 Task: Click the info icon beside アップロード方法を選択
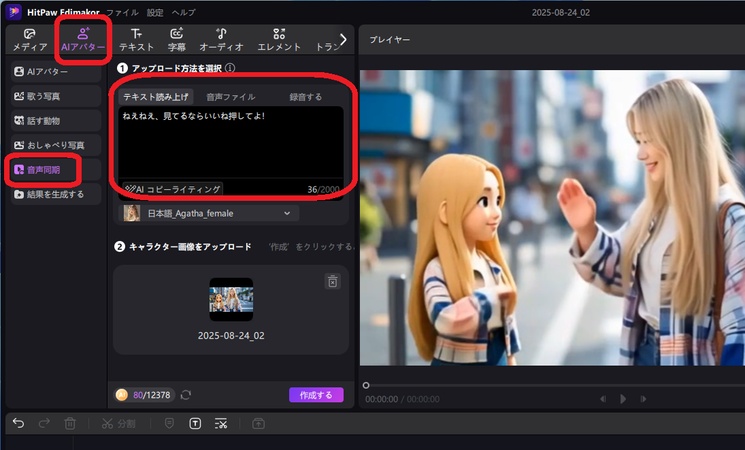coord(230,68)
